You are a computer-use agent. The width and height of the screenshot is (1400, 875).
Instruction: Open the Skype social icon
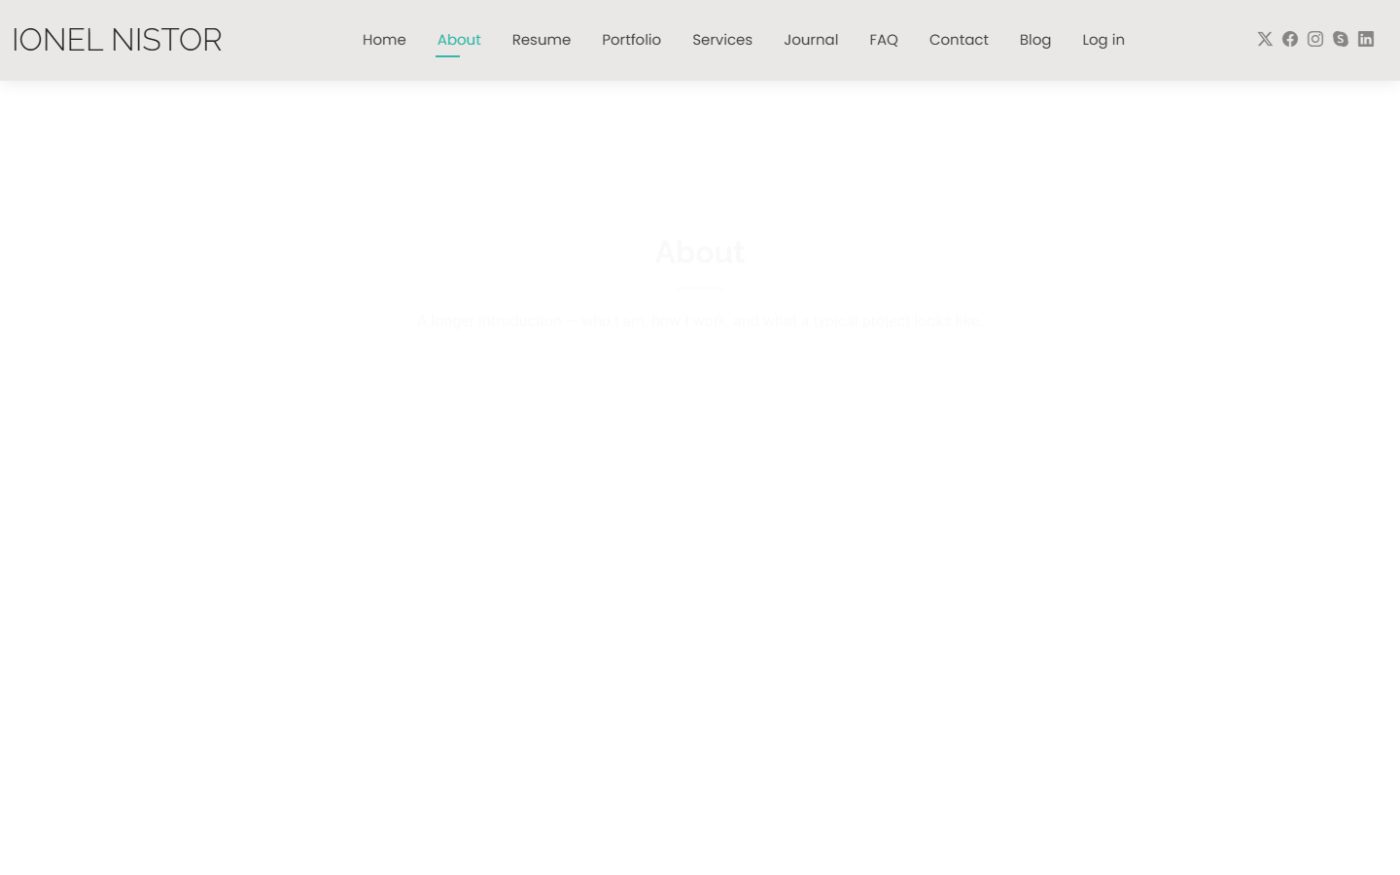(x=1340, y=39)
